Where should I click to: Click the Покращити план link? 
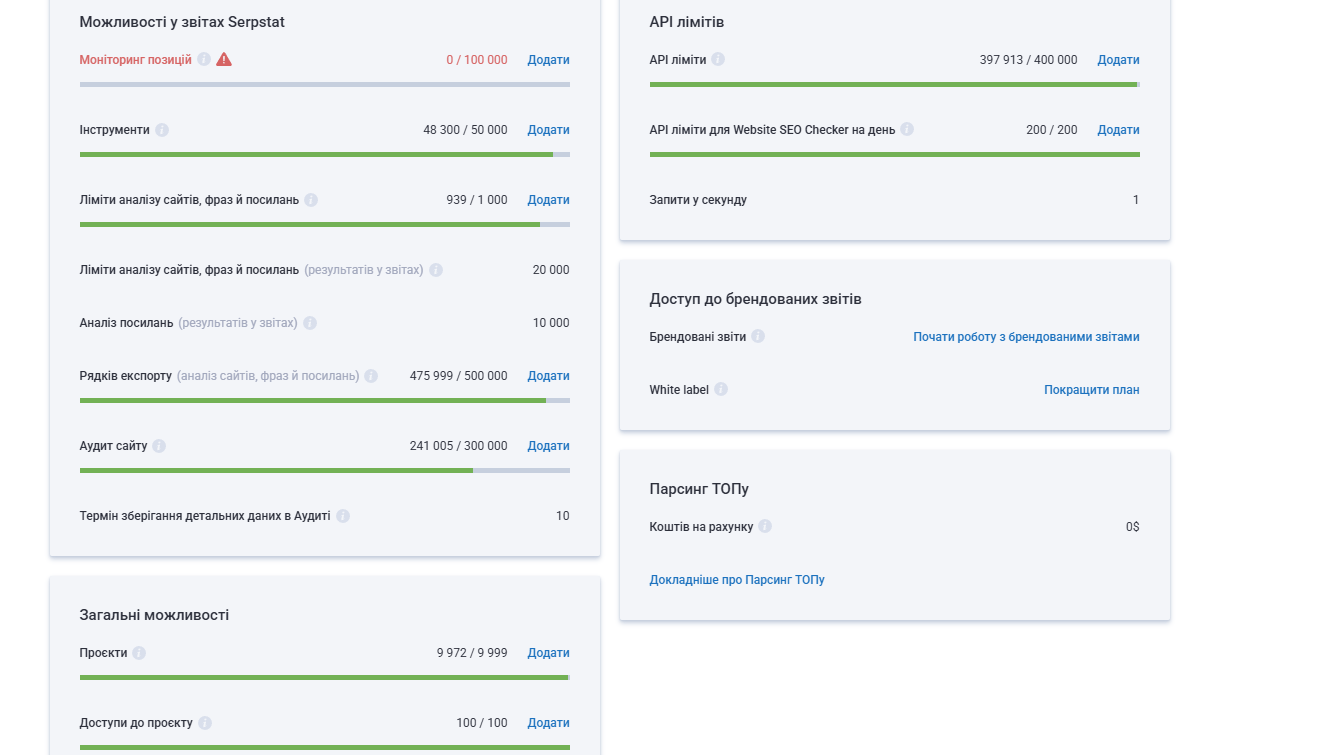coord(1091,390)
